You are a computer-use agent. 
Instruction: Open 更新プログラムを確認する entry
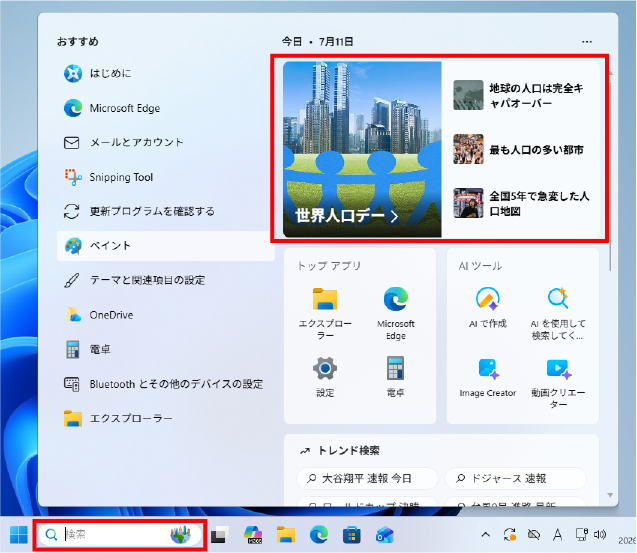[x=166, y=211]
